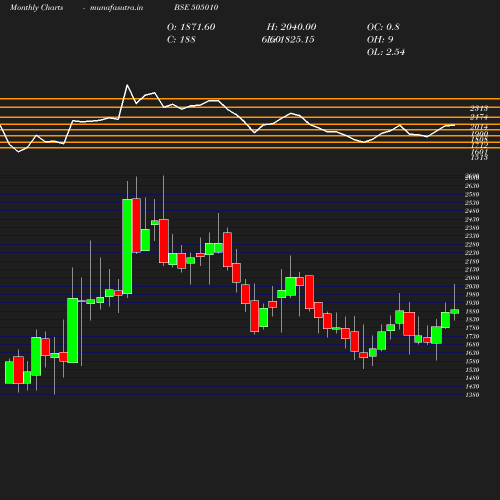The image size is (500, 500).
Task: Click the 2313 level label on the line chart
Action: 479,108
